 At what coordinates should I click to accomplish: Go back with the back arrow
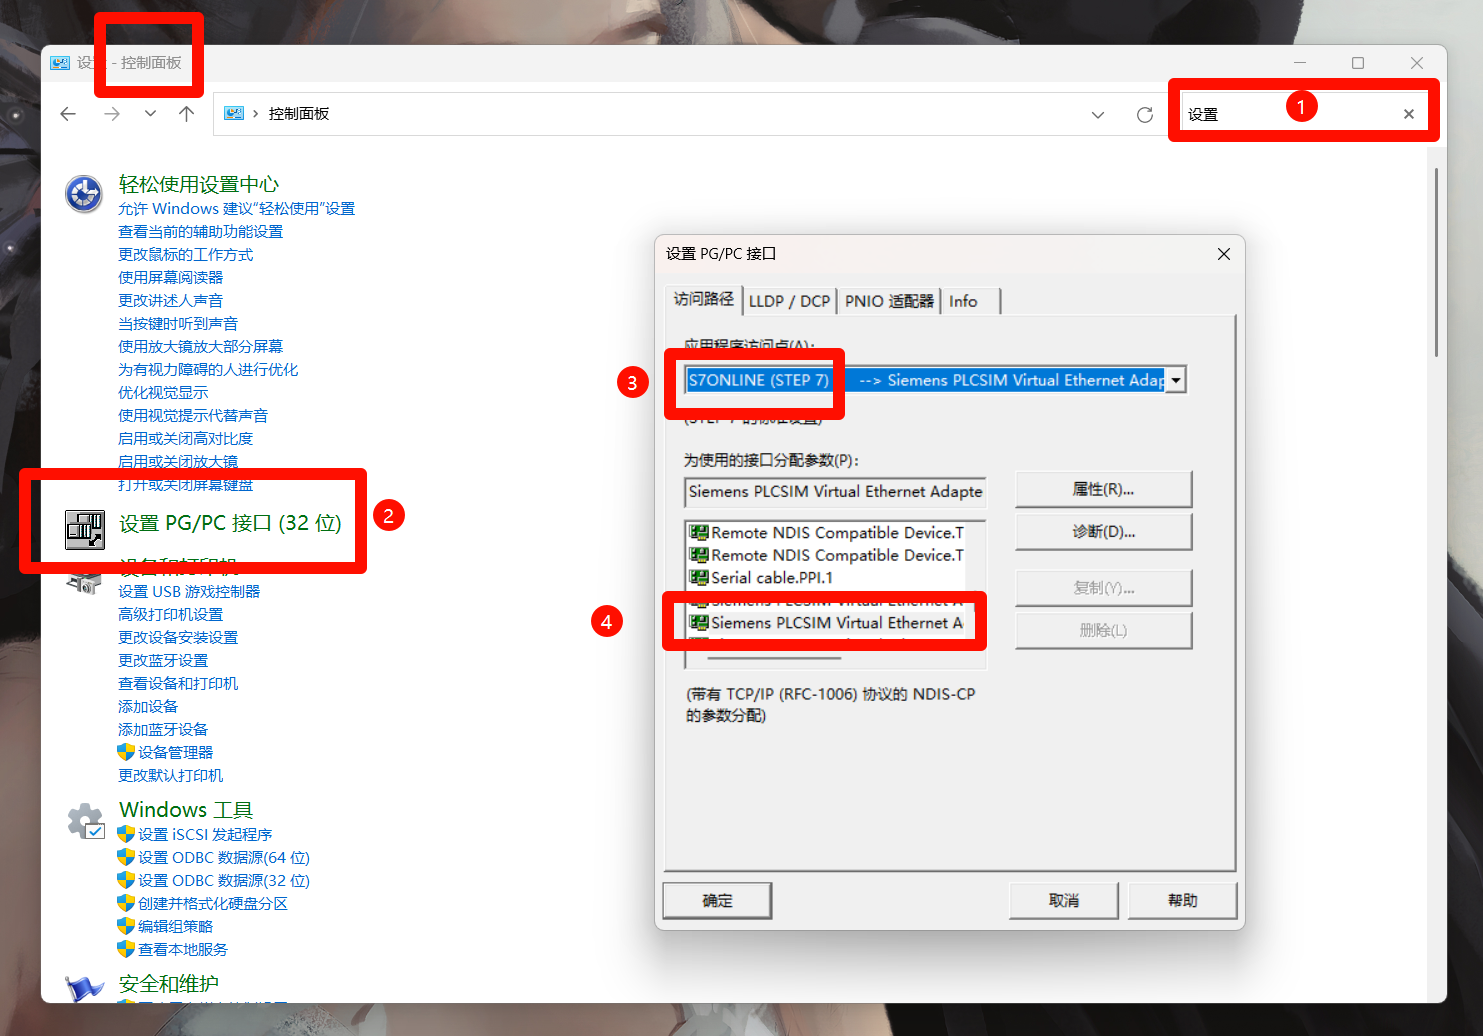(68, 114)
